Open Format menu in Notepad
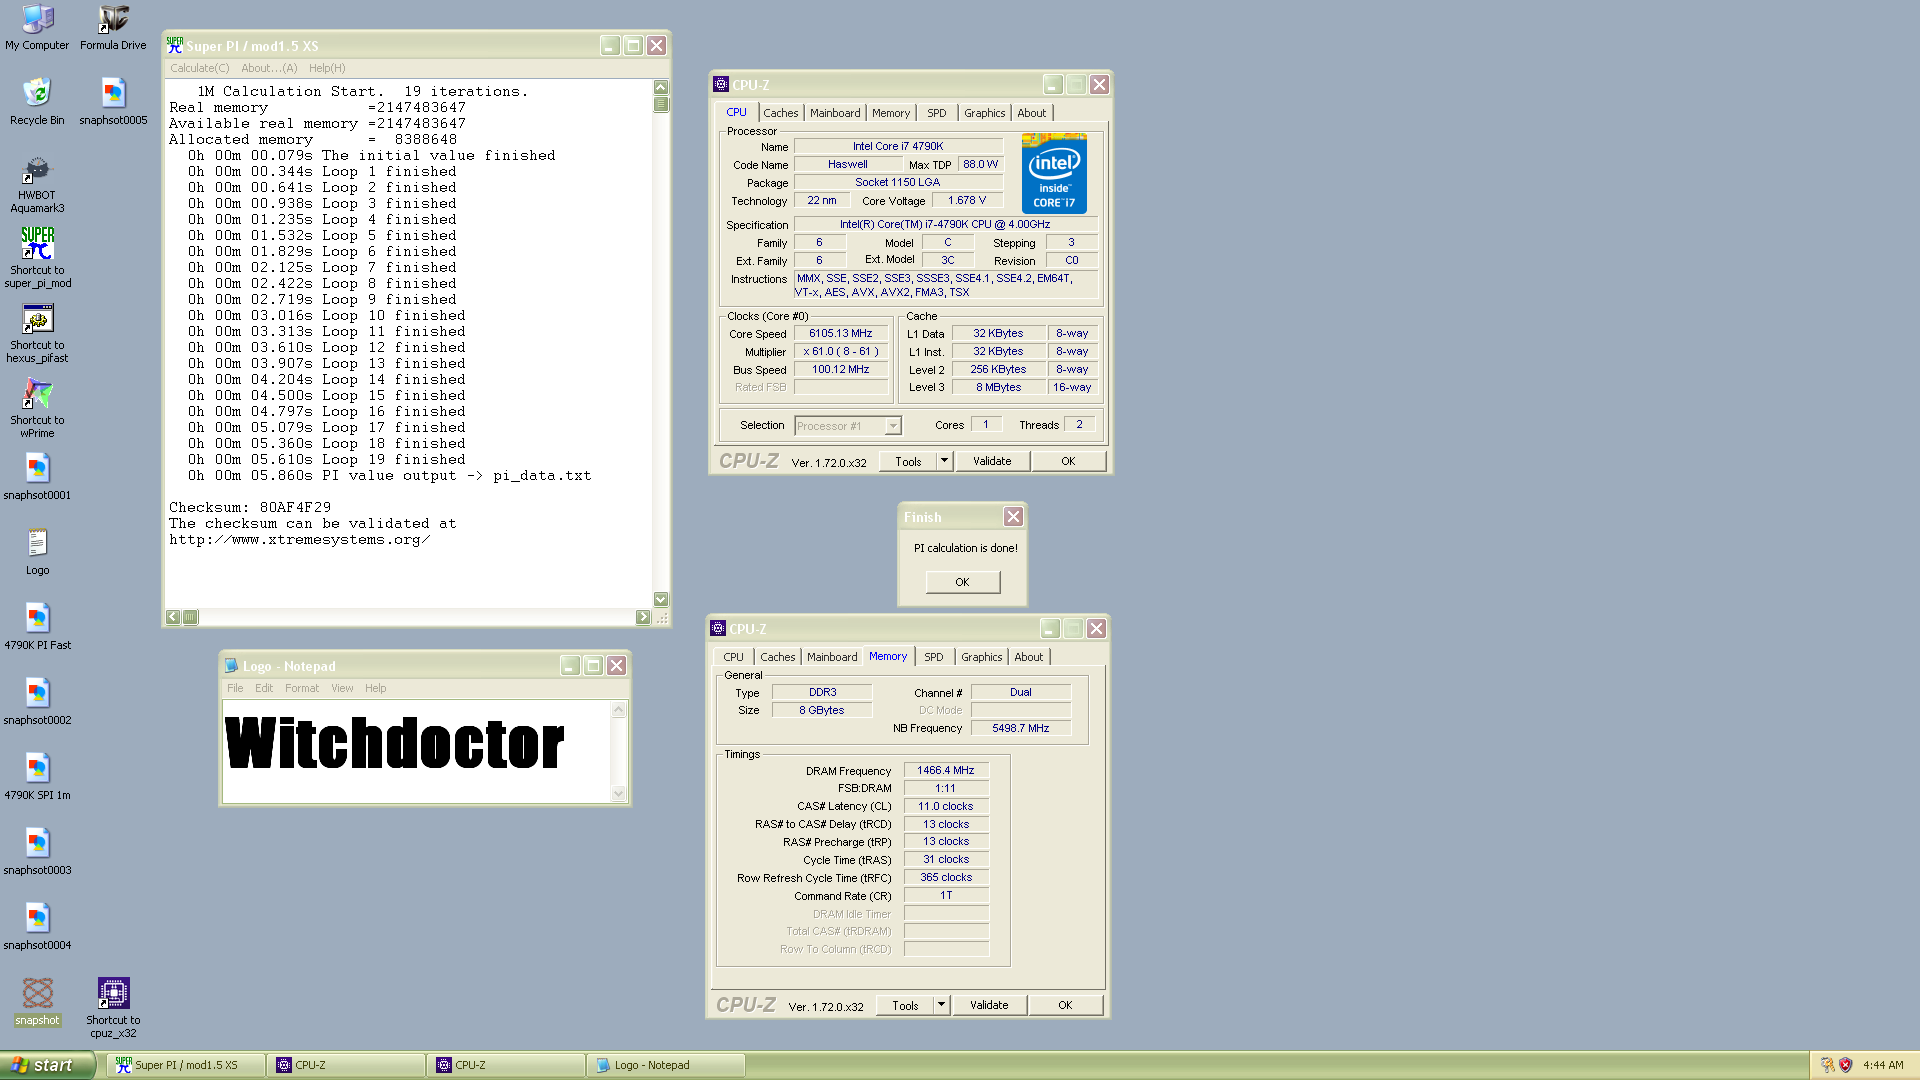Screen dimensions: 1920x1080 click(302, 688)
